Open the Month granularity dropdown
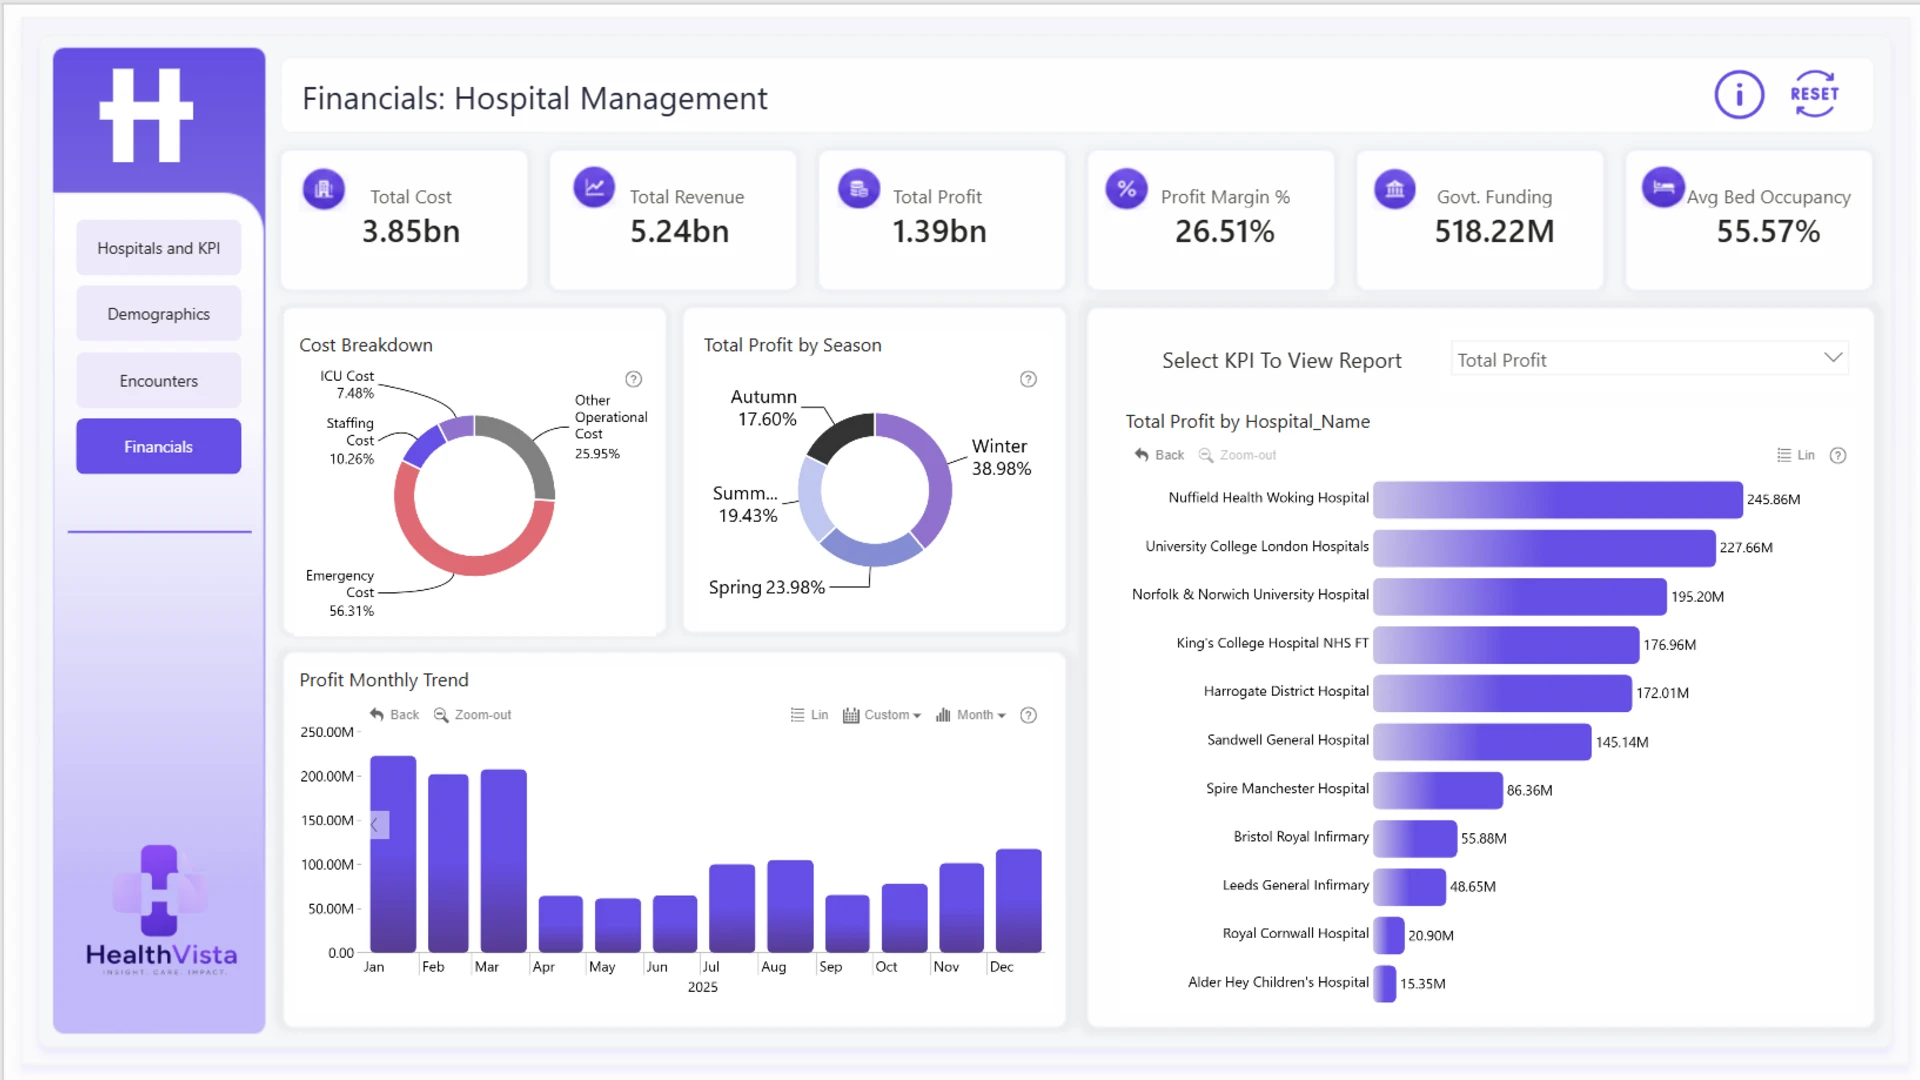The height and width of the screenshot is (1080, 1920). pos(970,715)
